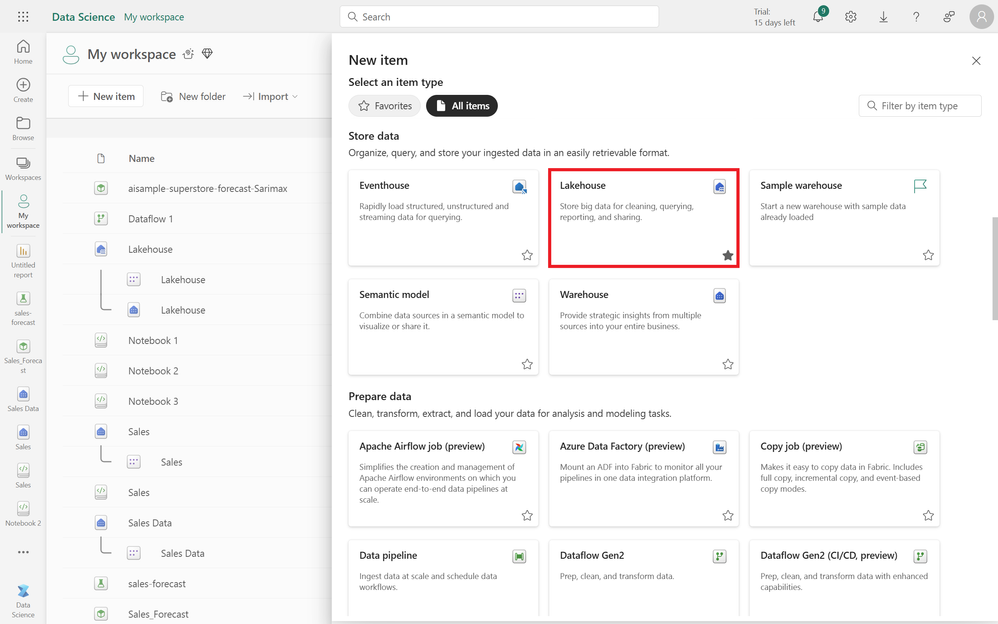Select the Sample warehouse card
The image size is (998, 624).
[x=844, y=218]
